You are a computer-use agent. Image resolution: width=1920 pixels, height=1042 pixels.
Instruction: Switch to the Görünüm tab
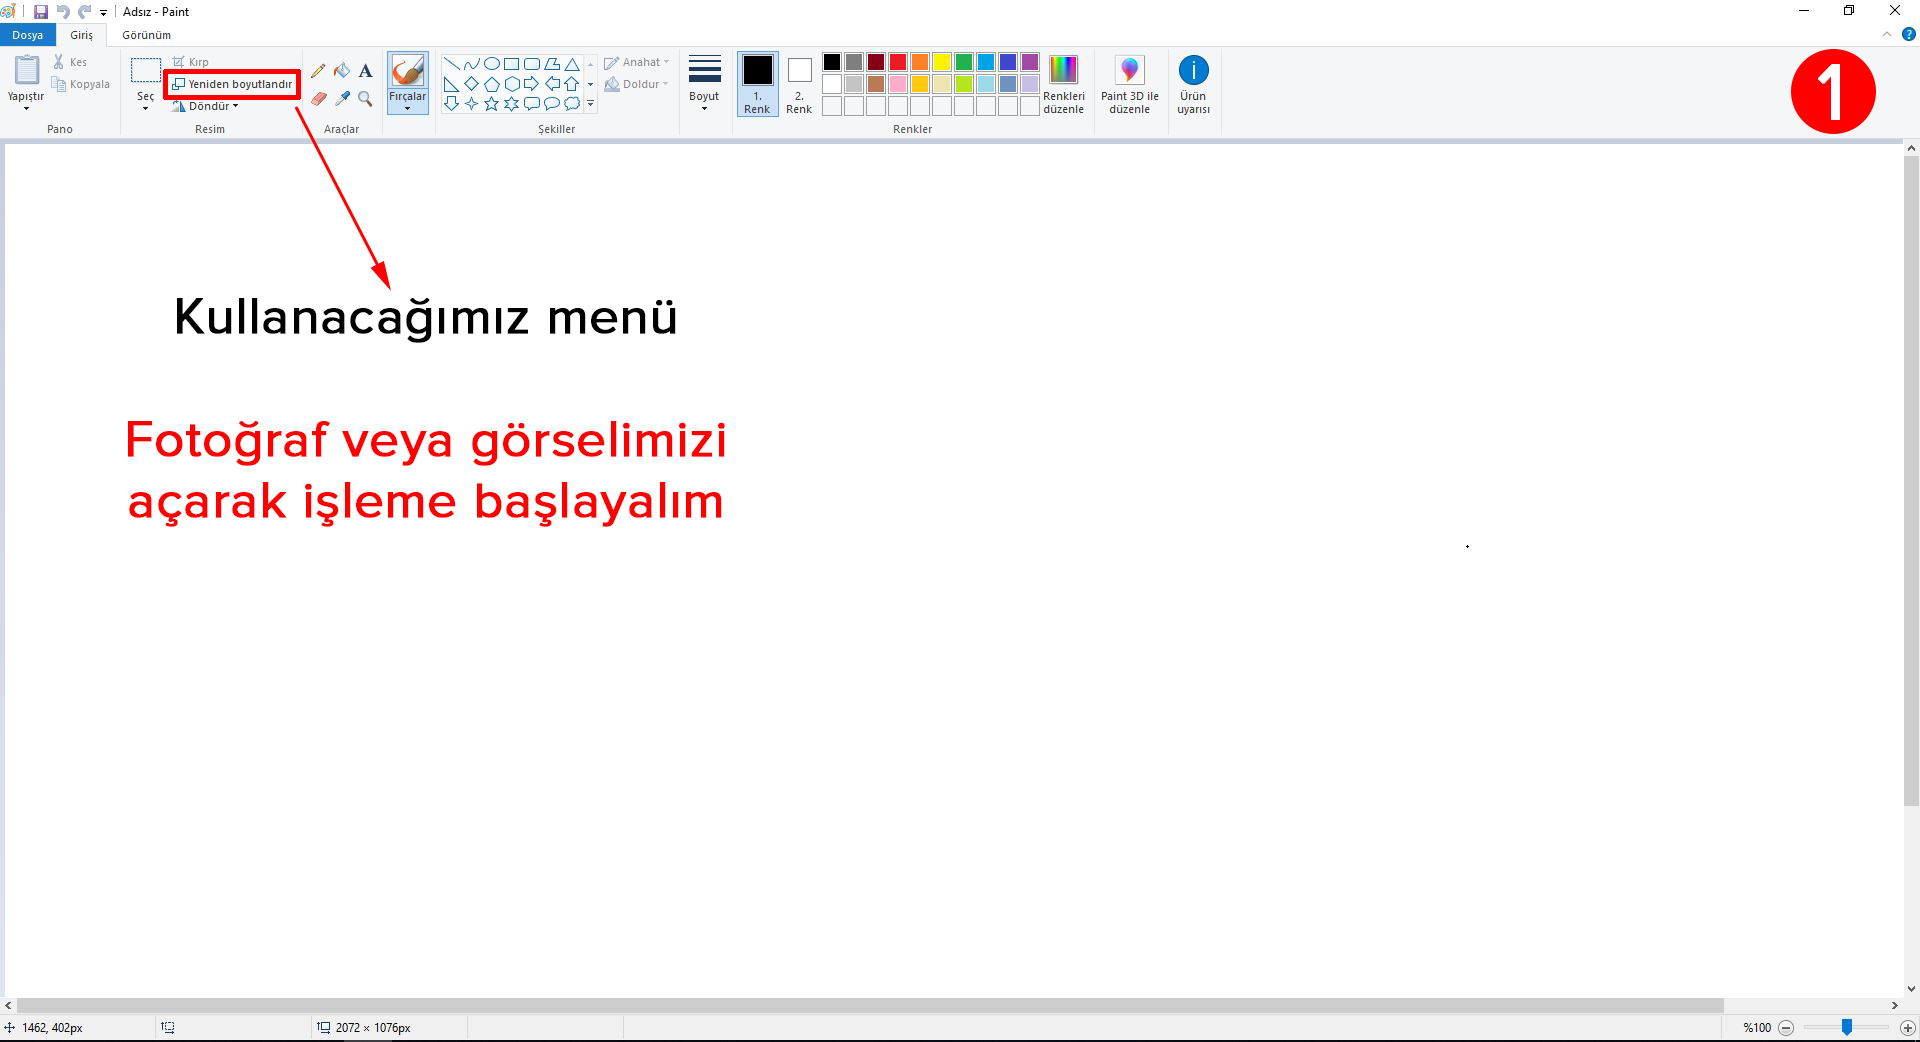point(146,35)
